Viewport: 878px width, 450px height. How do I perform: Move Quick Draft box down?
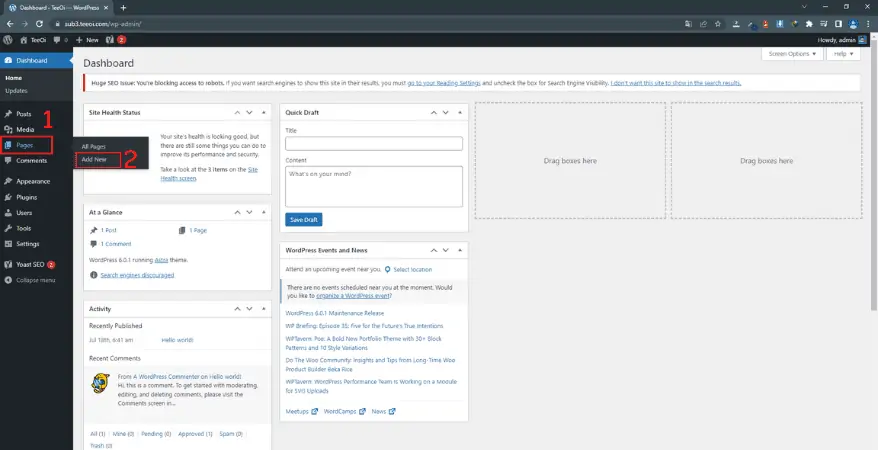[x=445, y=112]
